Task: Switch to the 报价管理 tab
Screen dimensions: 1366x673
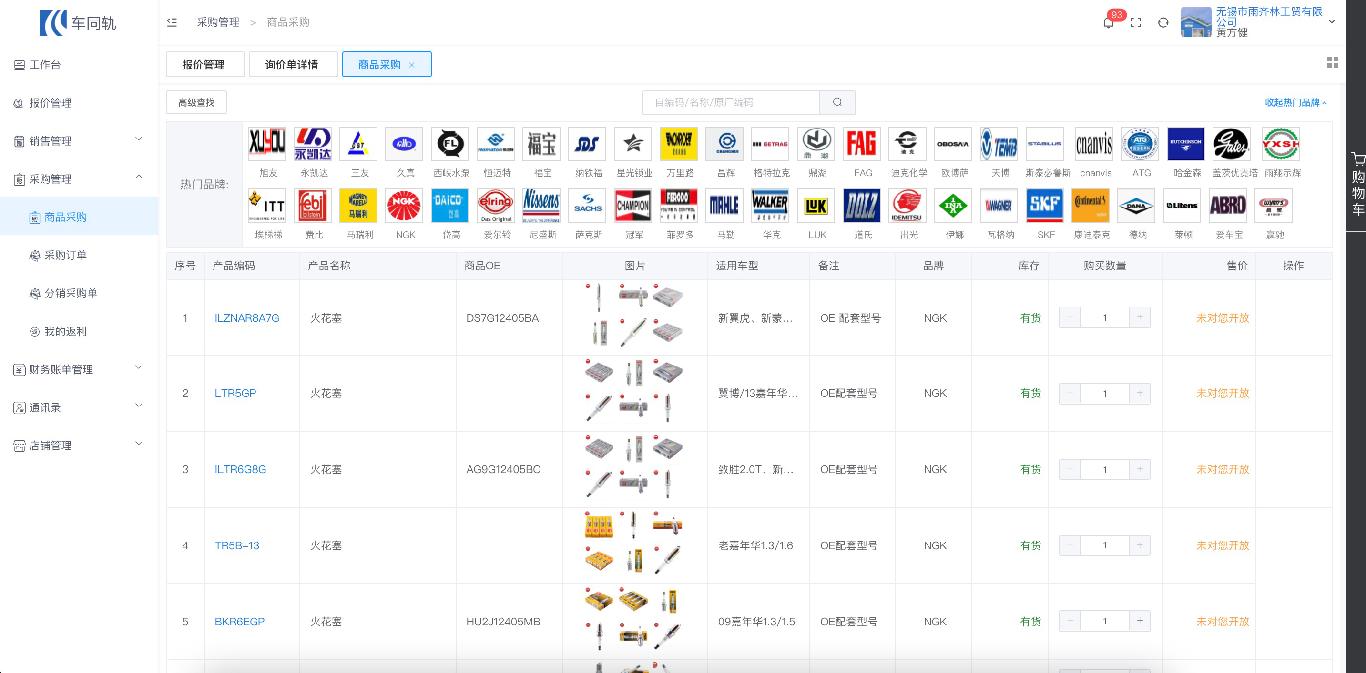Action: tap(203, 64)
